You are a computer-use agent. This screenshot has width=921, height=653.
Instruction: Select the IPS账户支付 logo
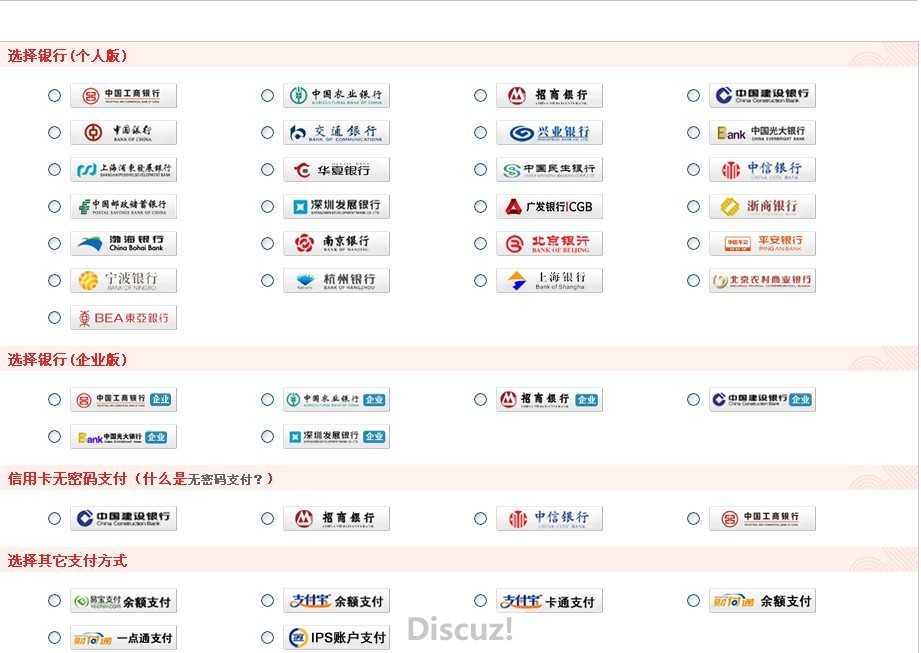click(337, 637)
